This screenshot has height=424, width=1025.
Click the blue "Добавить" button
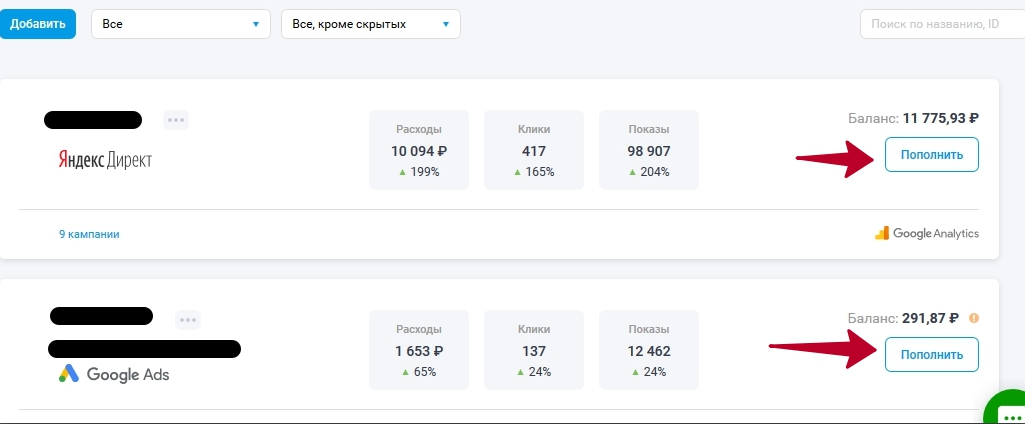coord(38,24)
